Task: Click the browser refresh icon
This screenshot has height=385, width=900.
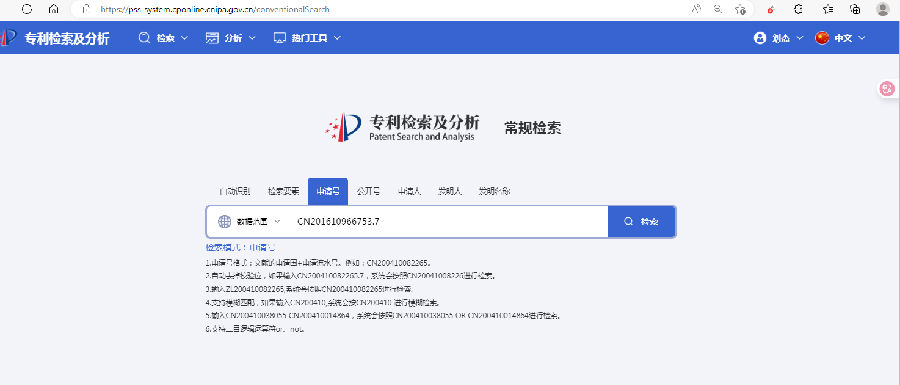Action: [x=27, y=9]
